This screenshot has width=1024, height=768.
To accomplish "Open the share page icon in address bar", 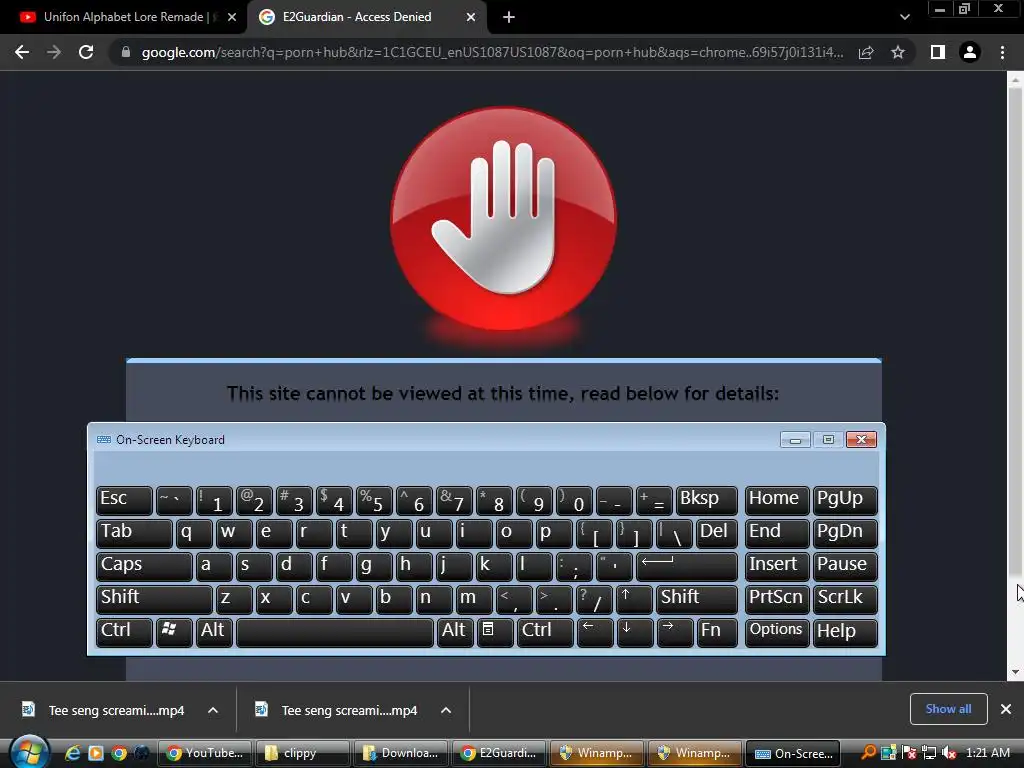I will tap(866, 52).
